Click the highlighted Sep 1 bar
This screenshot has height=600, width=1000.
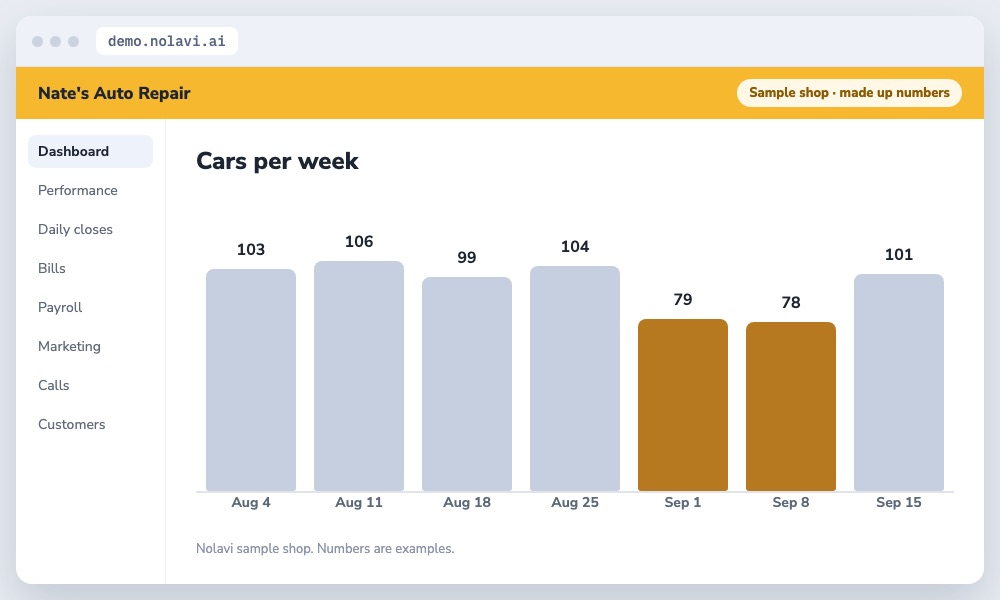click(682, 405)
